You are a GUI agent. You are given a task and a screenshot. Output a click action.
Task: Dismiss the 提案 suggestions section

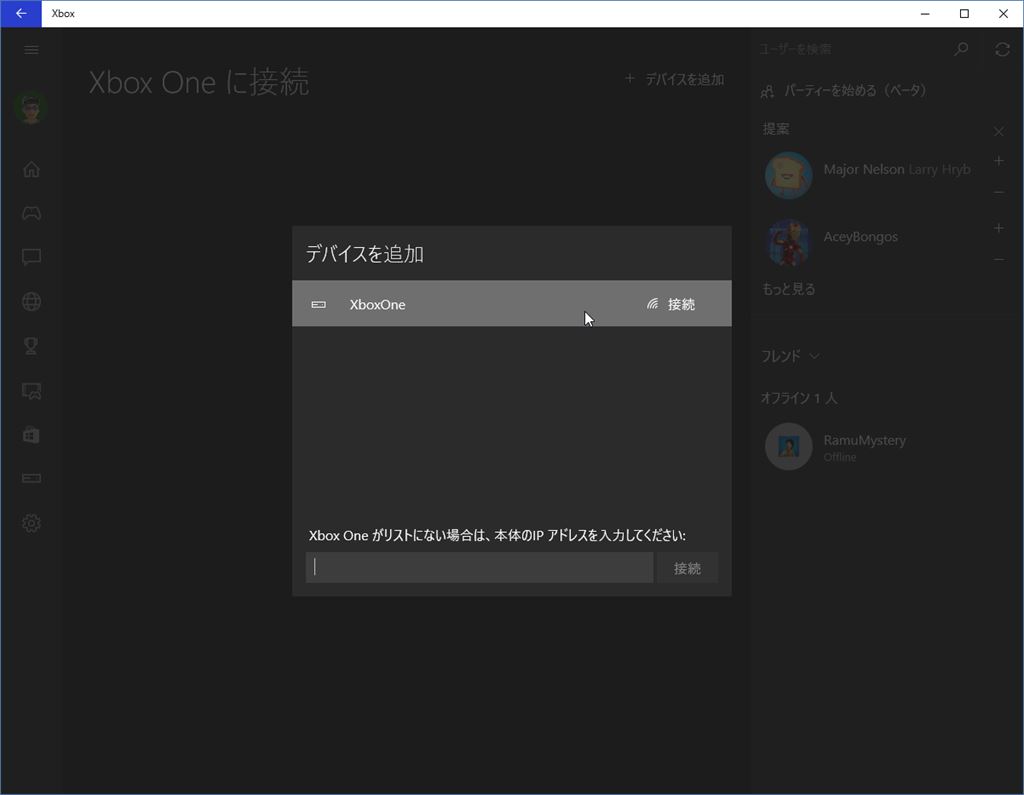pyautogui.click(x=999, y=131)
